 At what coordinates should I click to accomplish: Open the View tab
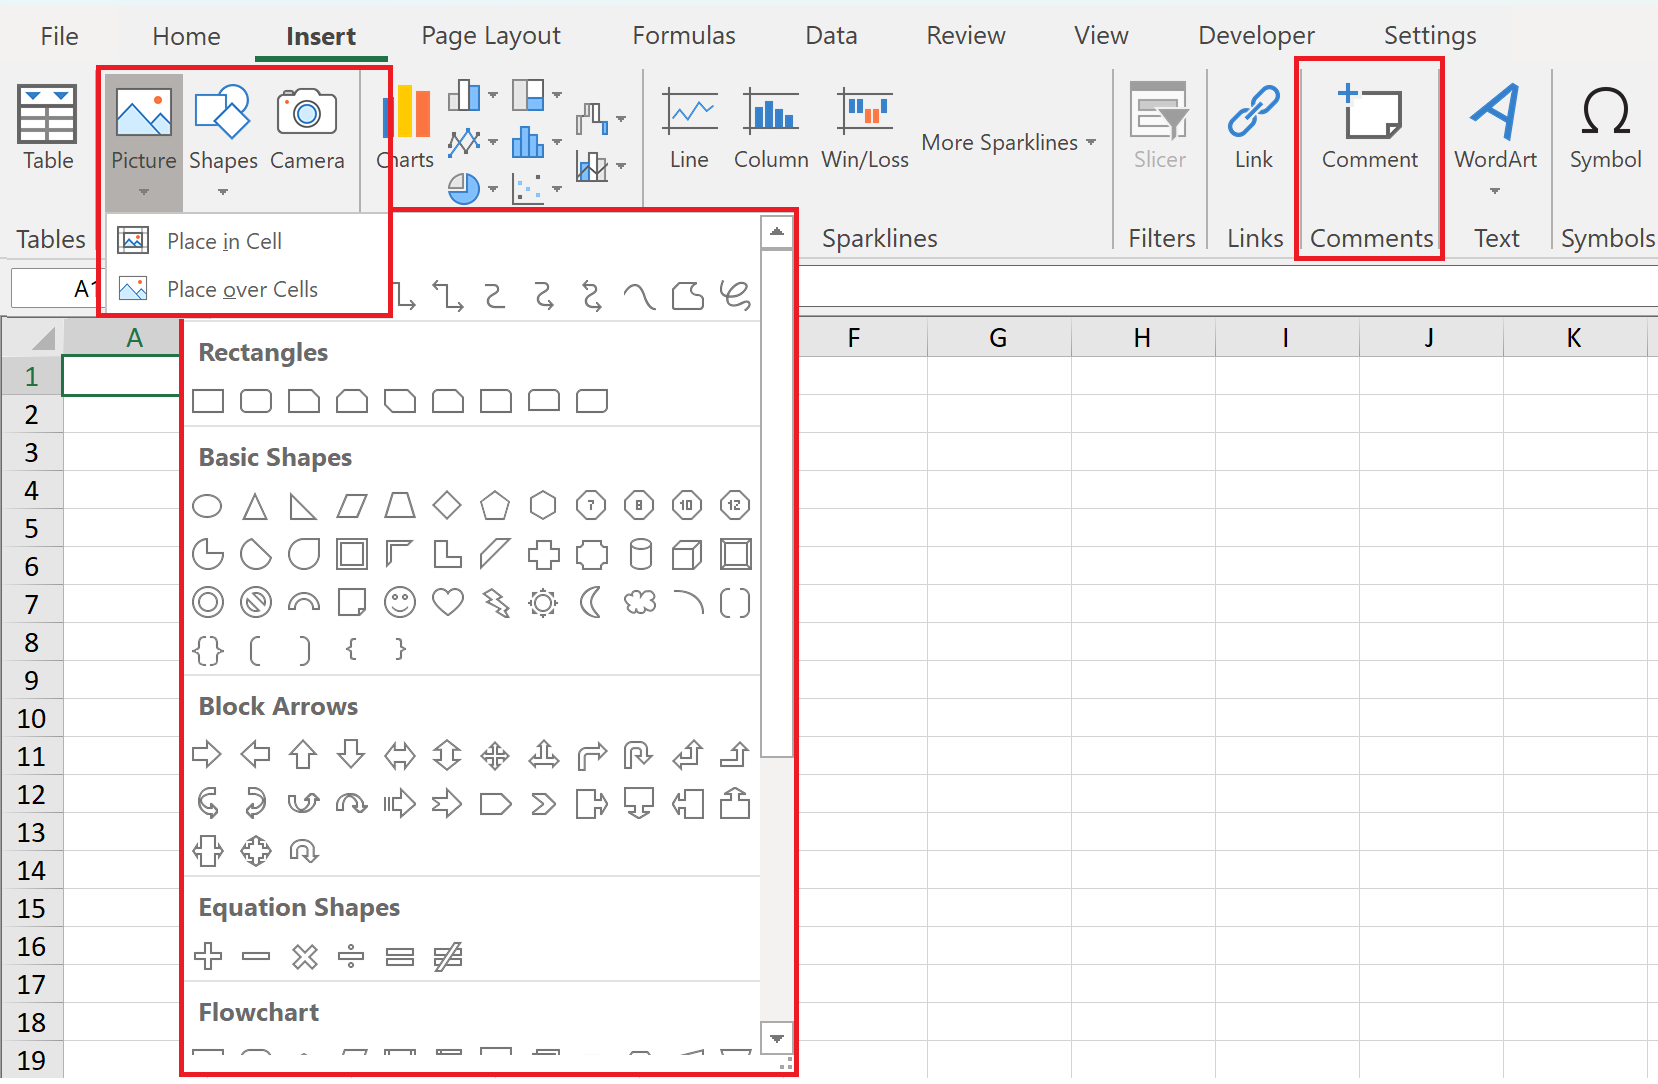pos(1101,36)
